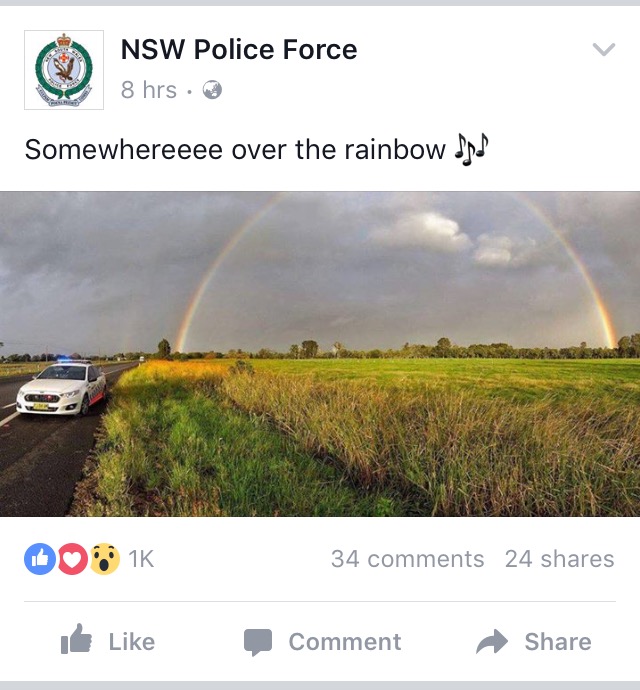Click the speech bubble Comment icon
This screenshot has width=640, height=690.
258,642
